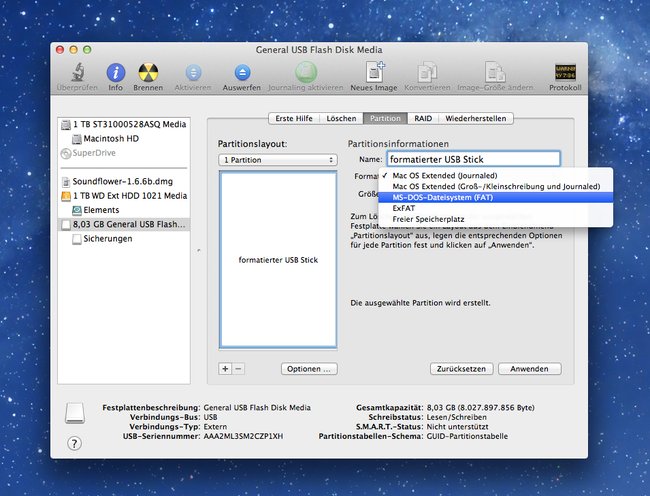Click the Anwenden button
The width and height of the screenshot is (650, 496).
(x=529, y=369)
